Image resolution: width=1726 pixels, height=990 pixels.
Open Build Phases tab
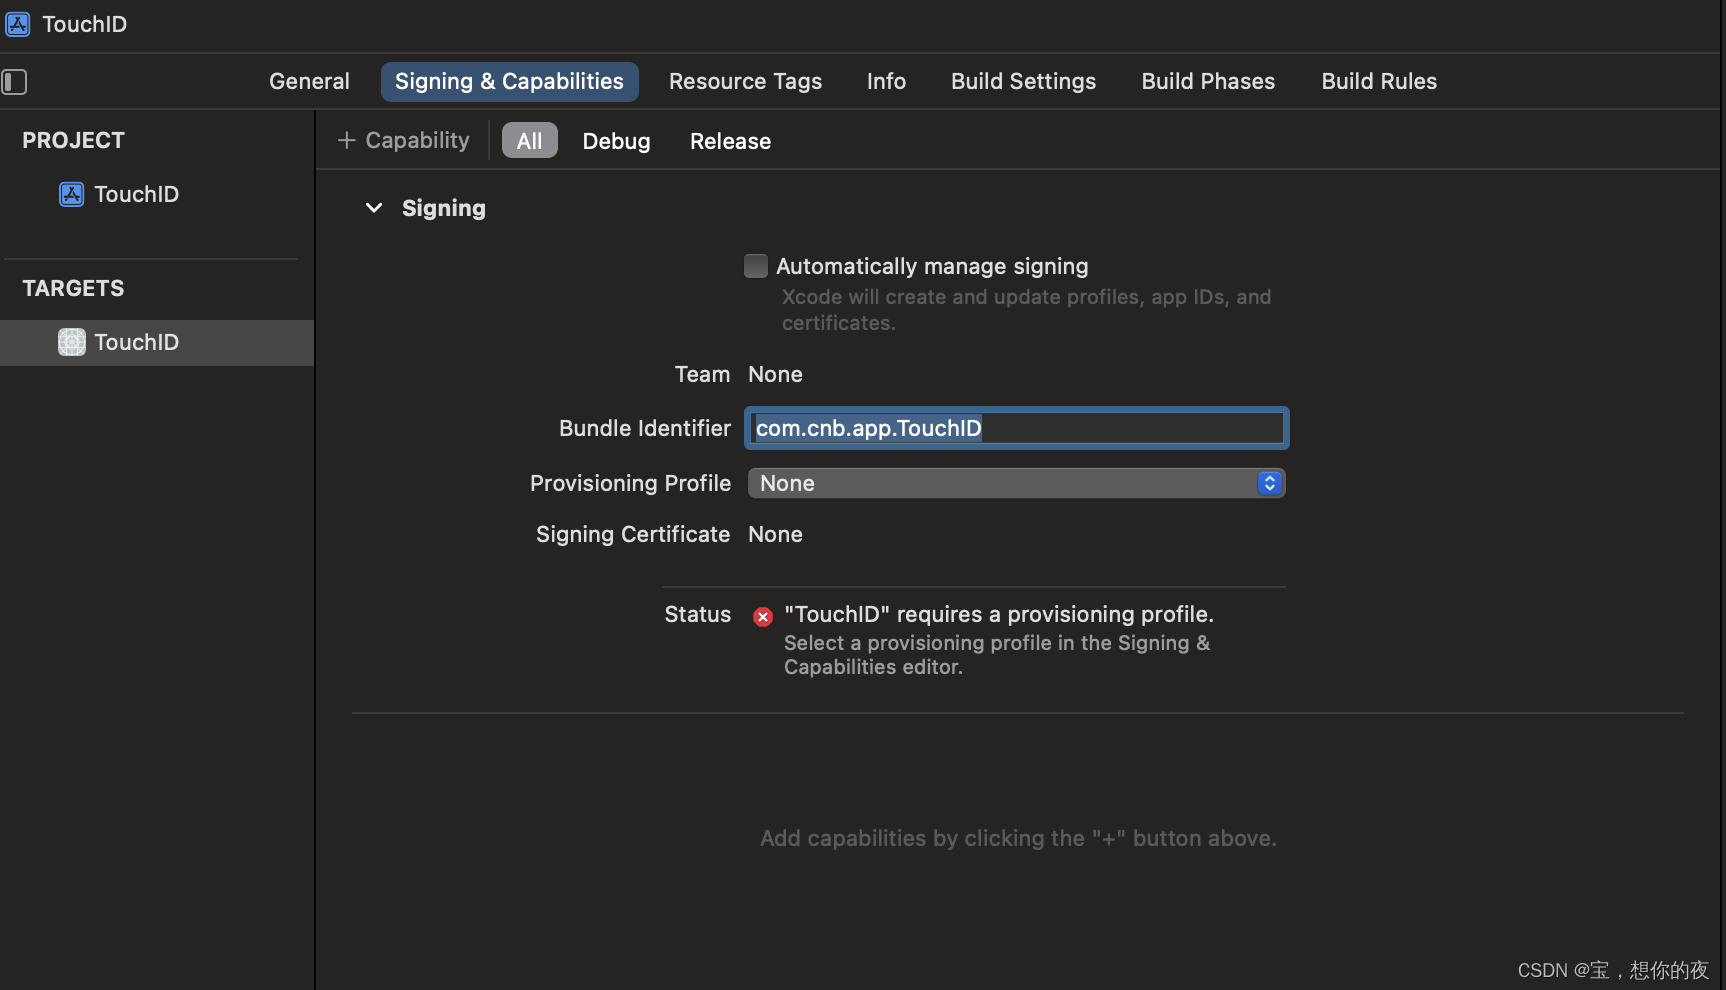[x=1208, y=81]
